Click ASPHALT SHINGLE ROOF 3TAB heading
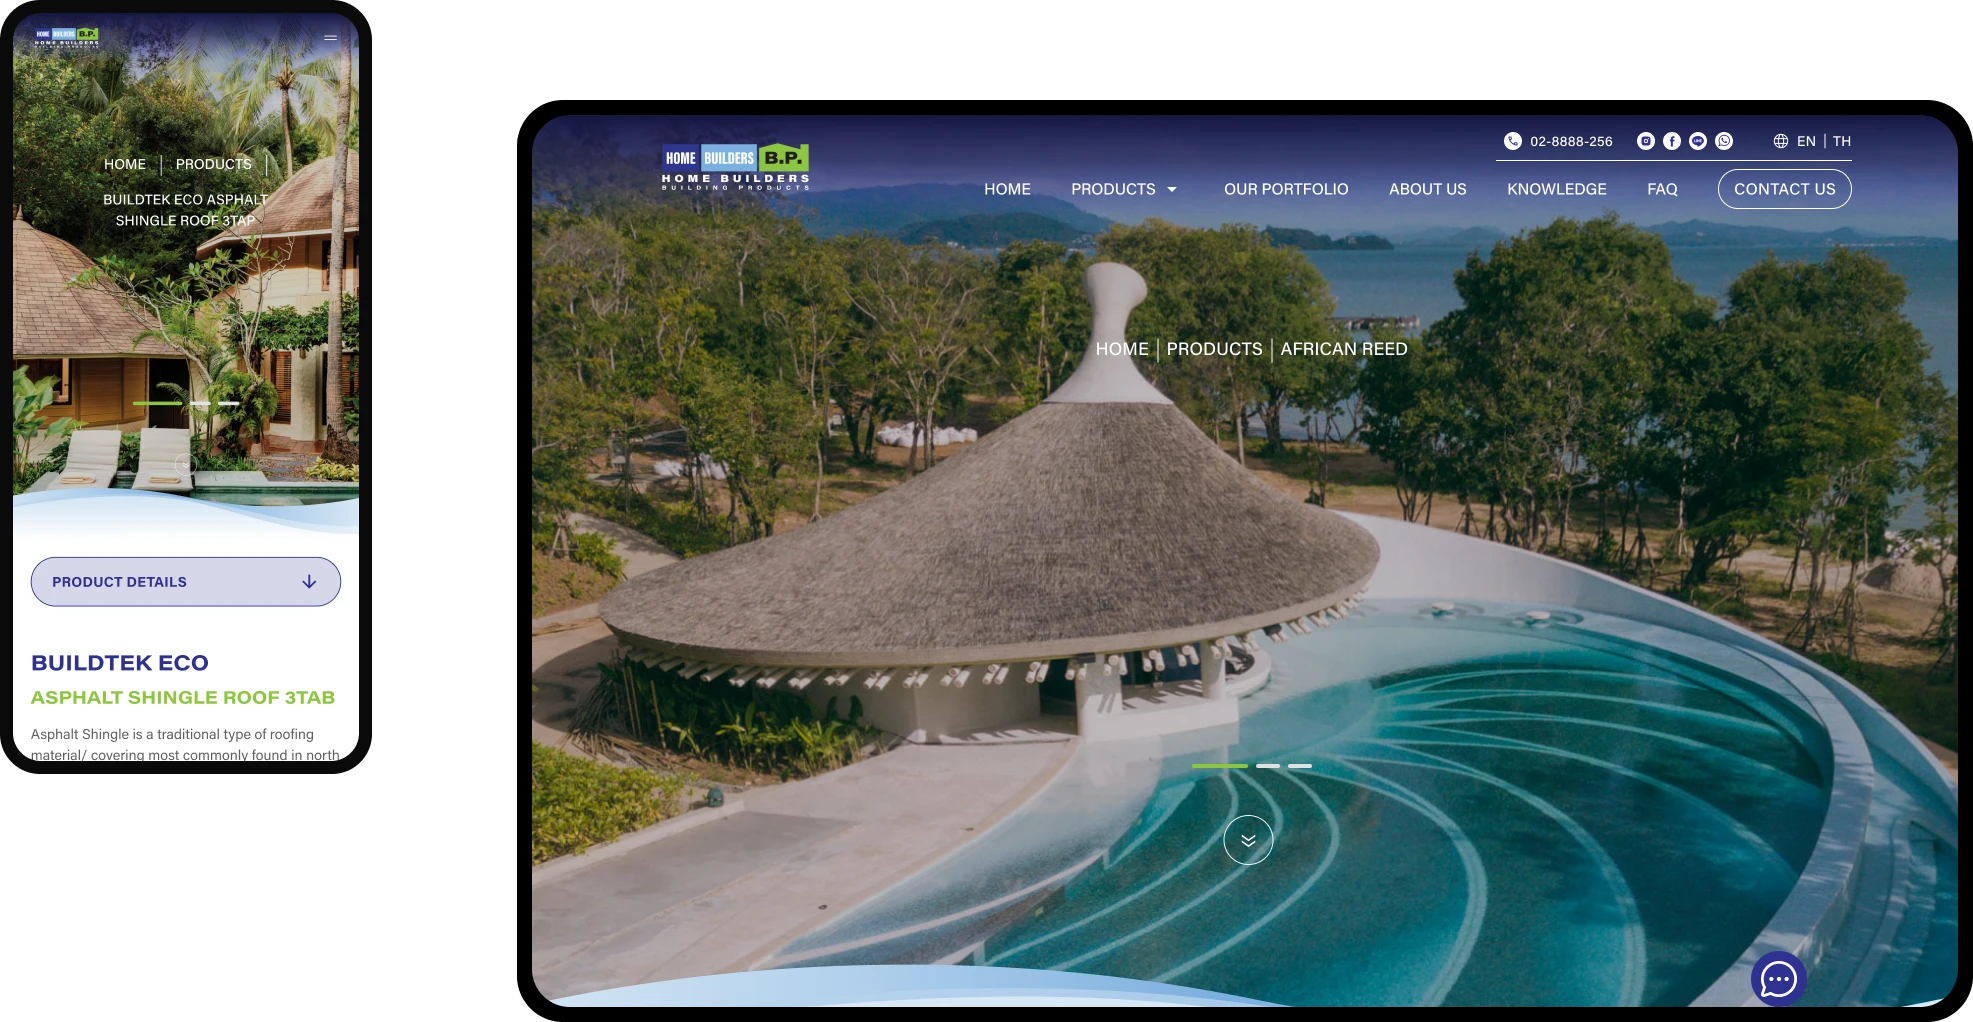 point(183,698)
